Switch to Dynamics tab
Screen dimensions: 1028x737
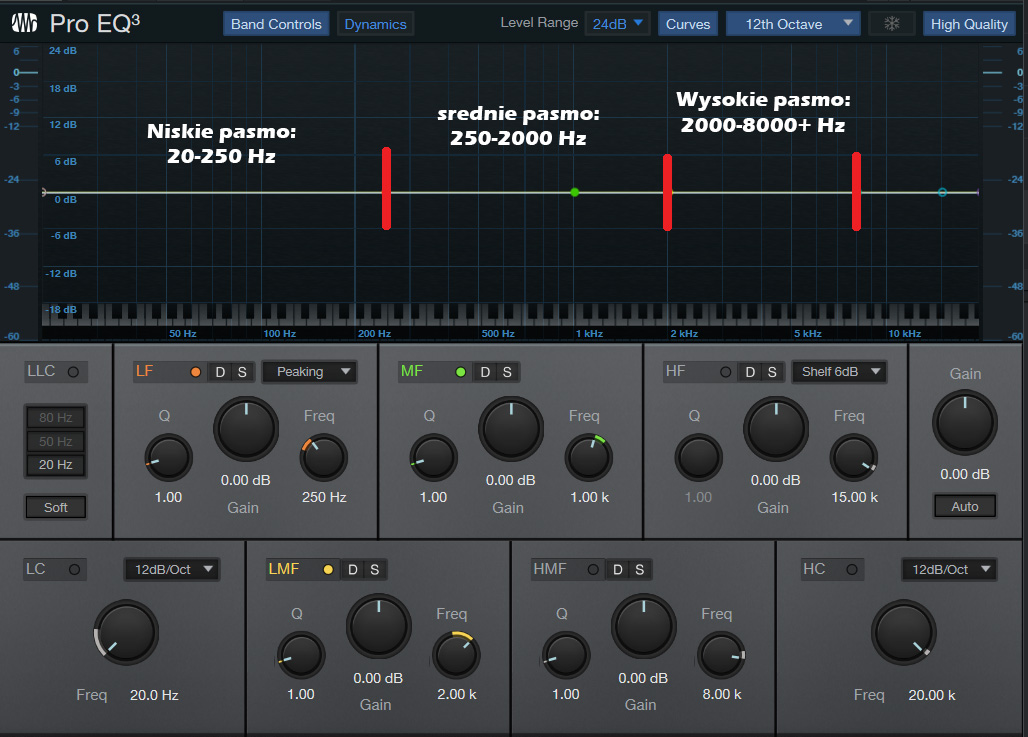[375, 24]
